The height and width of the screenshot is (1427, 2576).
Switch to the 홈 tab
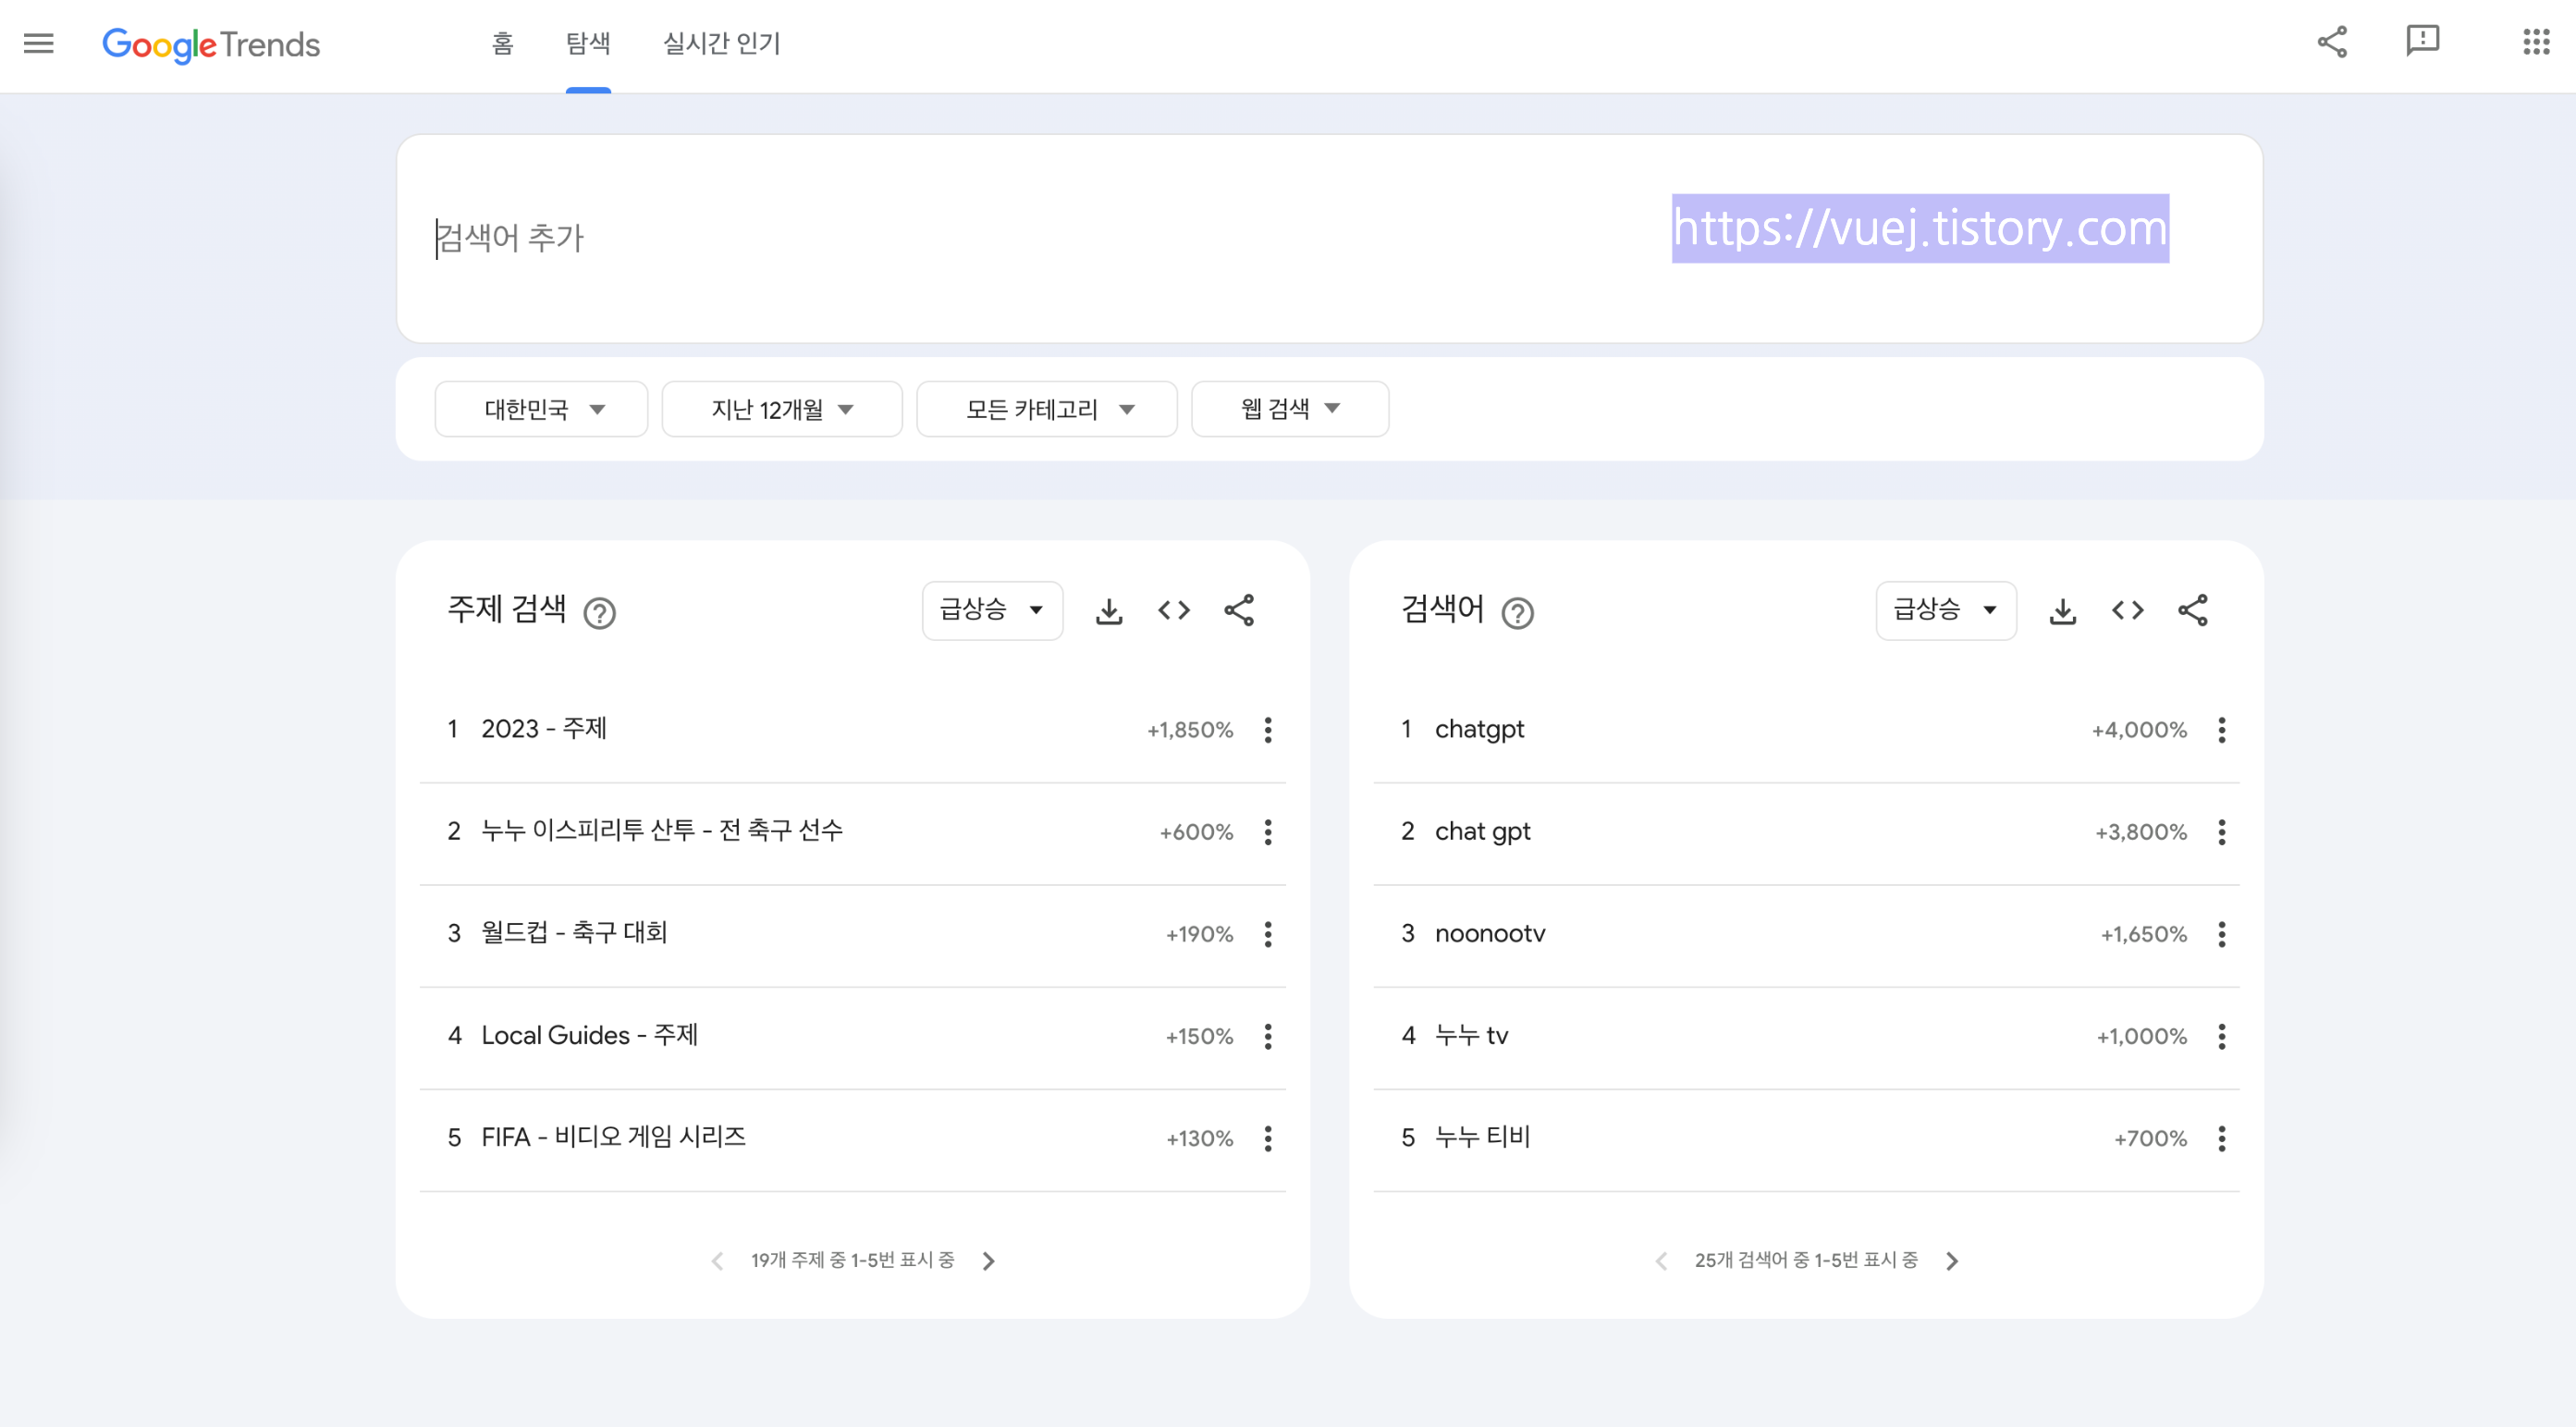(x=502, y=44)
